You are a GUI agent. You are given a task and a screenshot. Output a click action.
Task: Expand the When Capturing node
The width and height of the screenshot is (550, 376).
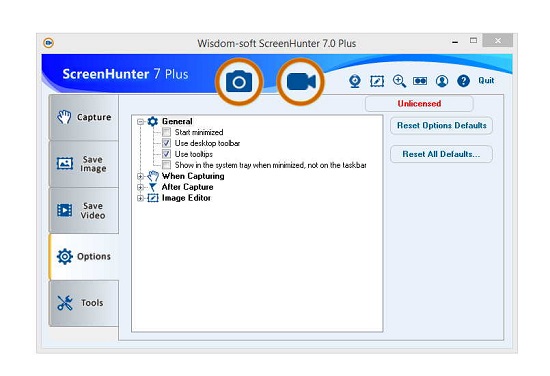(141, 176)
